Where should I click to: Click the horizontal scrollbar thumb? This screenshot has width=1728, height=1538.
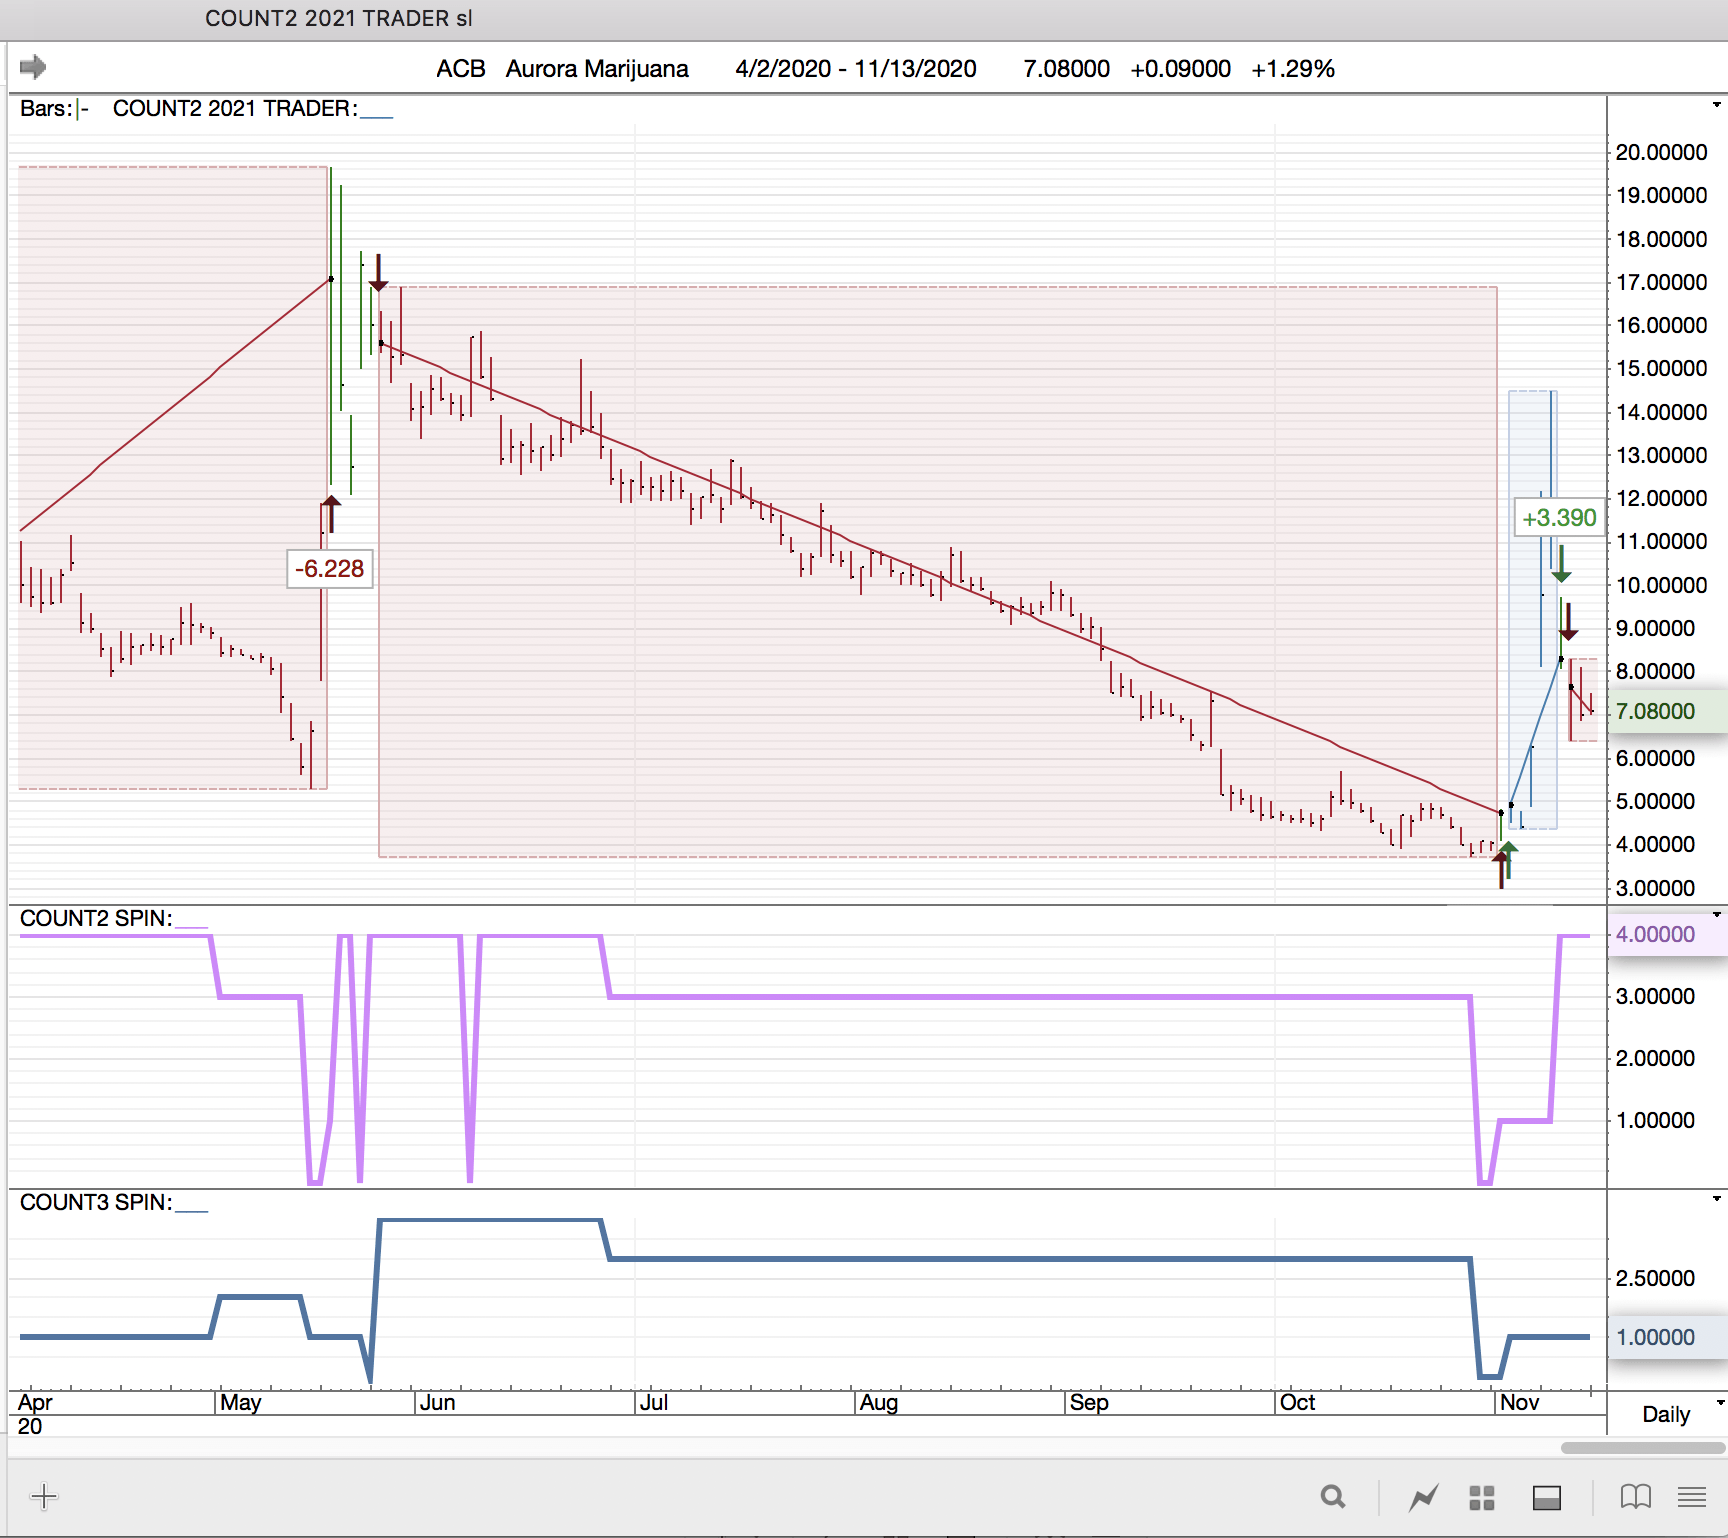[x=1642, y=1447]
